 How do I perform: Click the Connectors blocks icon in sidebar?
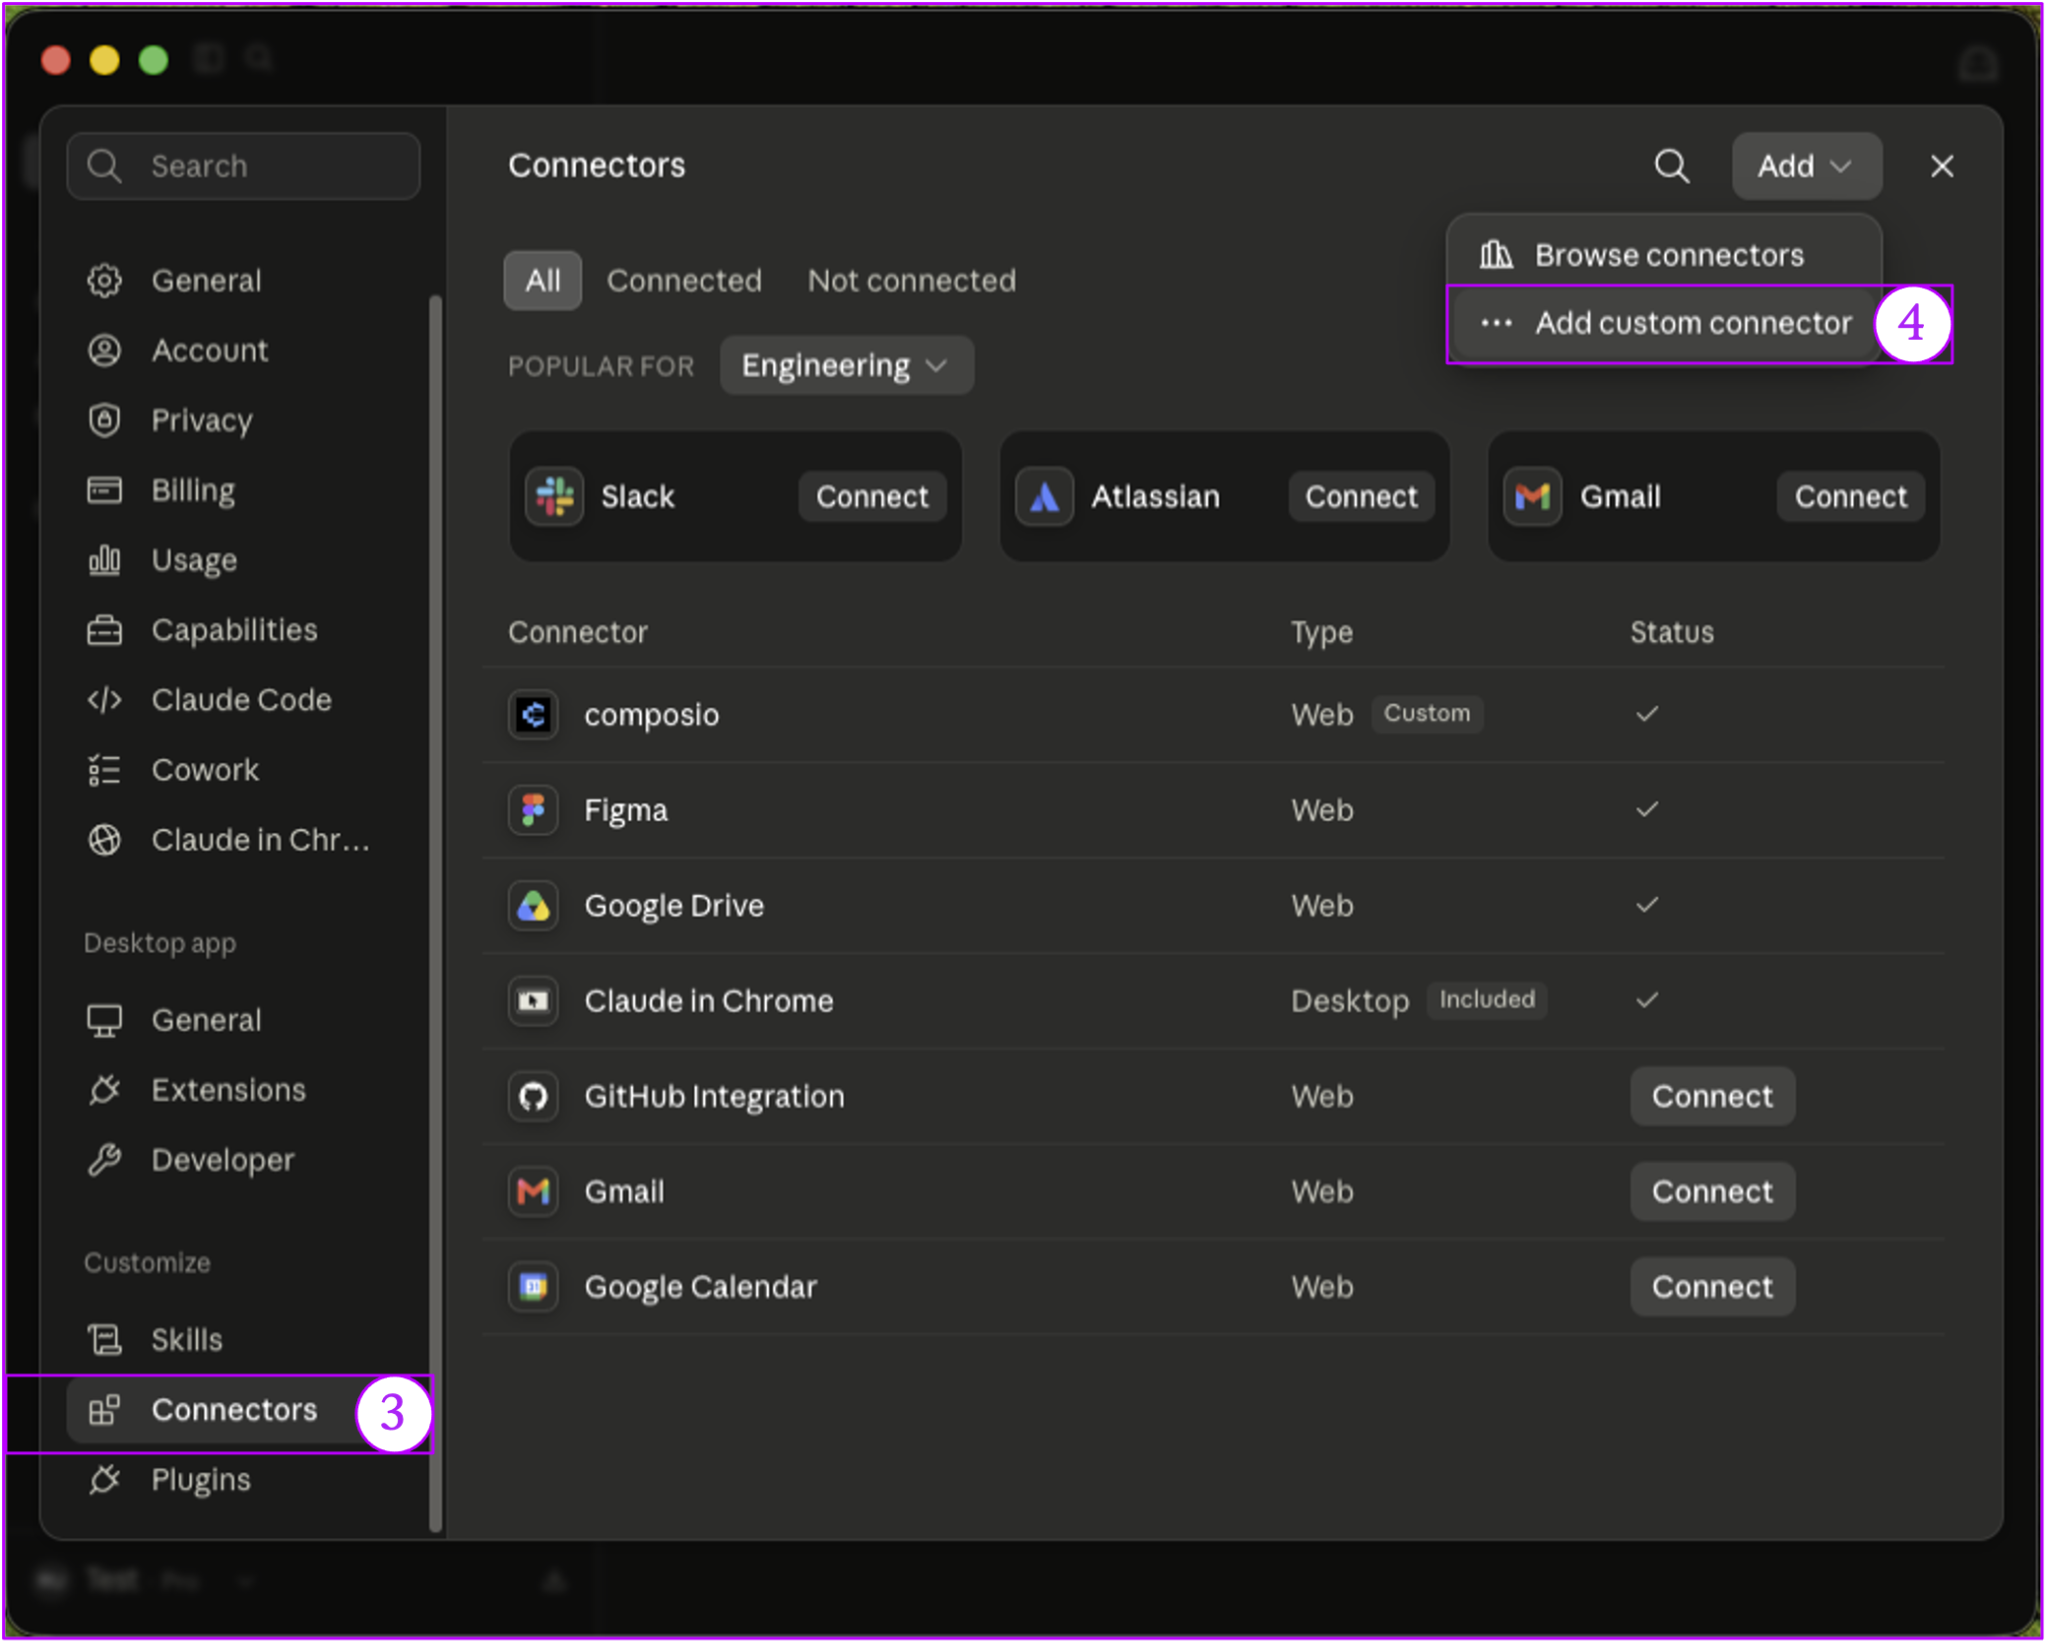click(x=105, y=1409)
